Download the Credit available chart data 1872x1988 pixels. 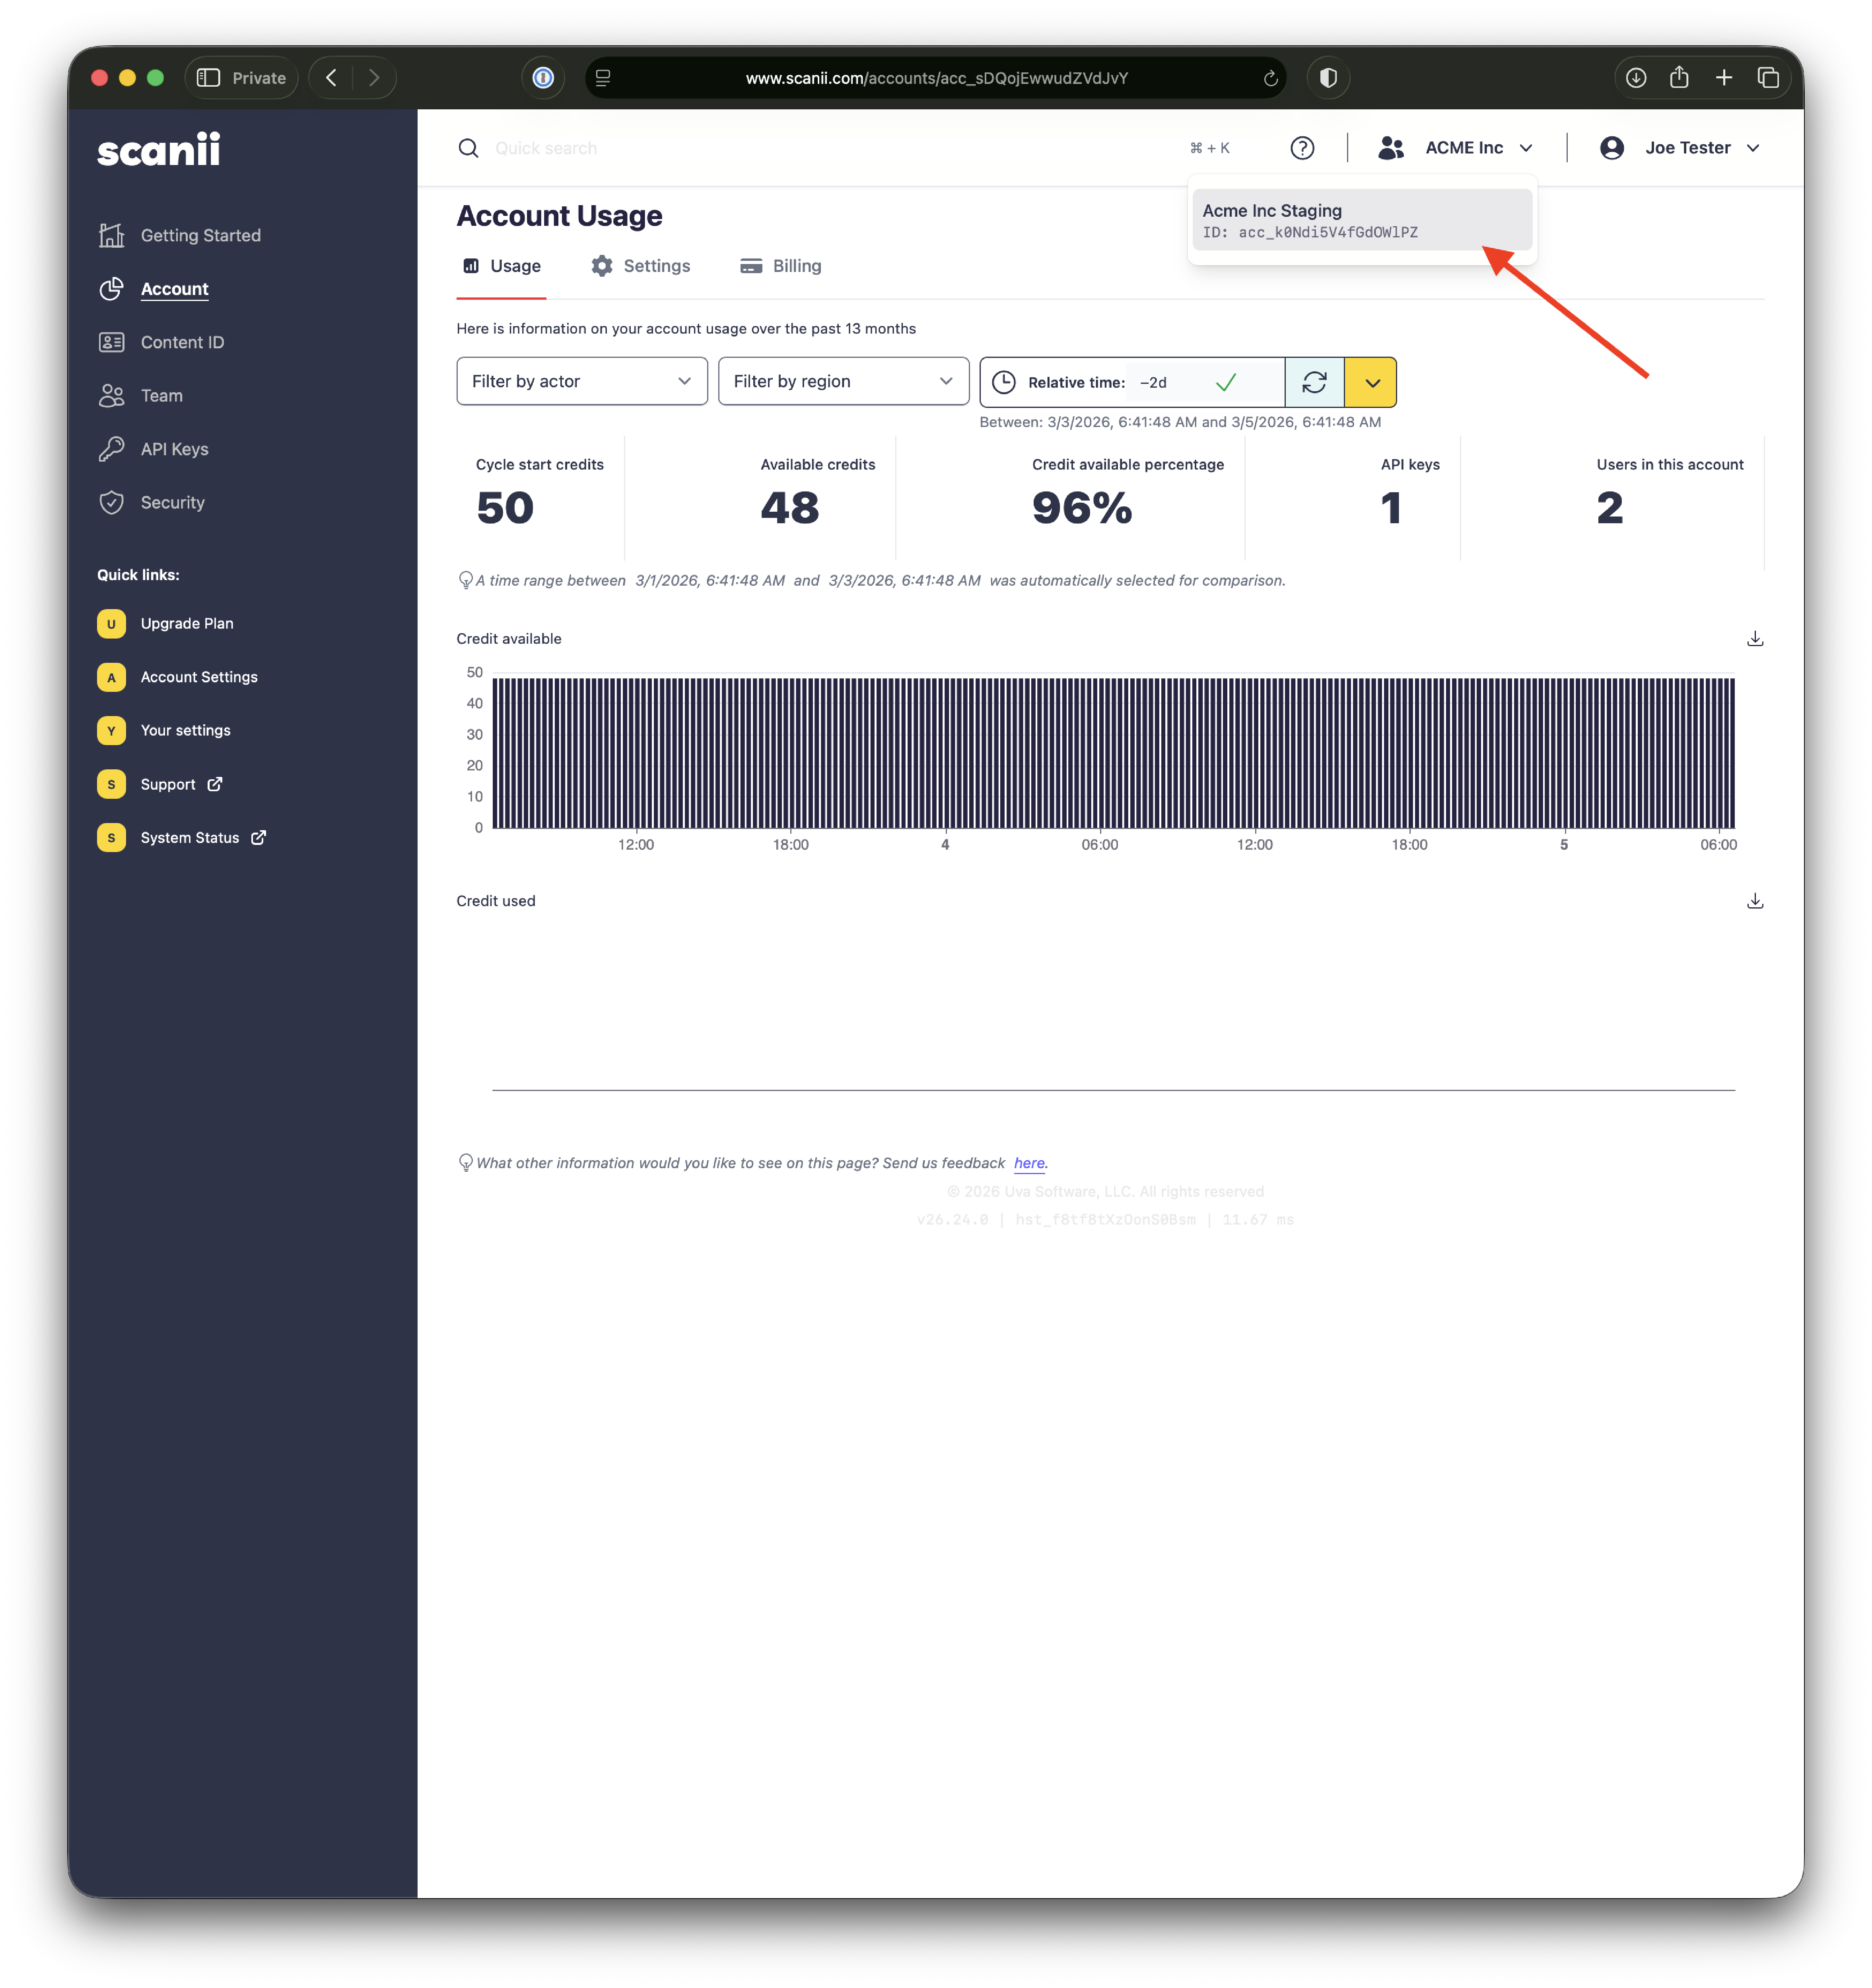pos(1754,639)
